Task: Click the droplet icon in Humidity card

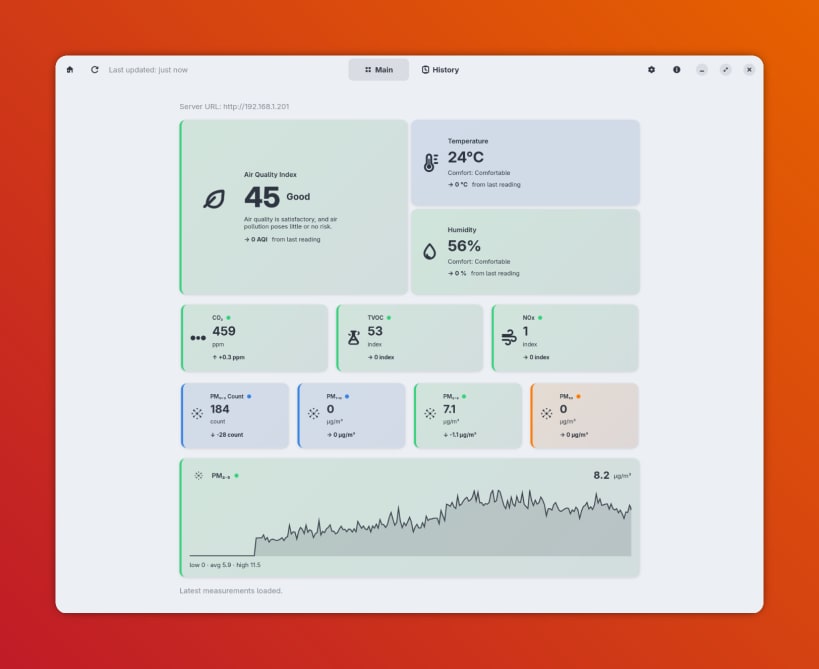Action: (x=429, y=251)
